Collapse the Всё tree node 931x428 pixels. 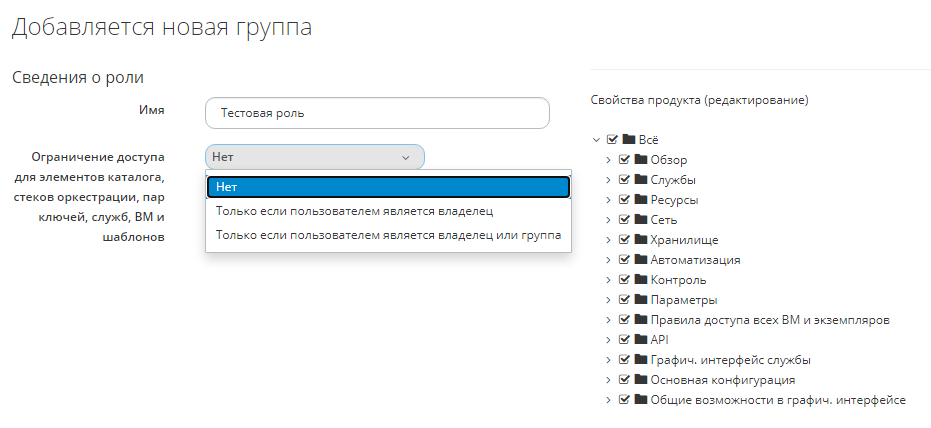[x=597, y=140]
